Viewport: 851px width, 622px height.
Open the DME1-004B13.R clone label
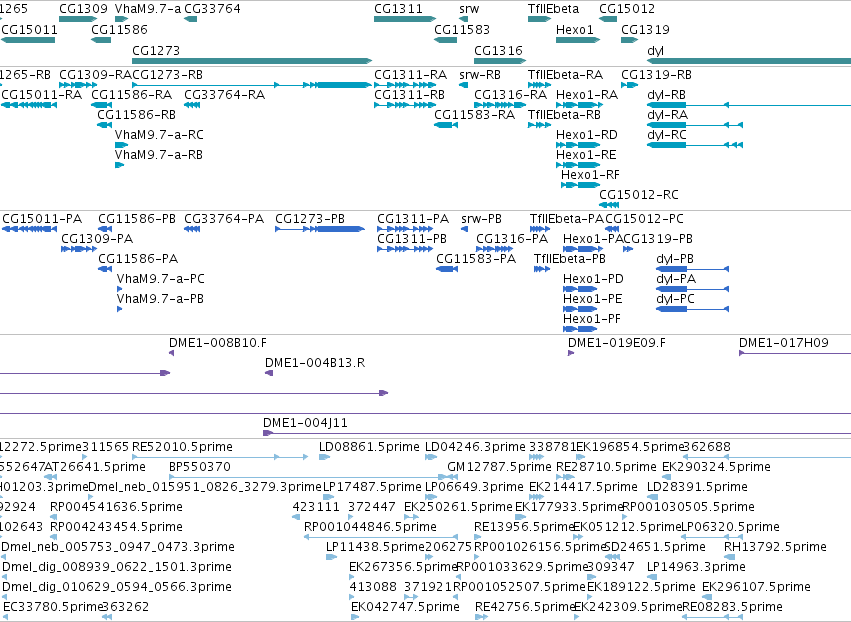click(315, 363)
